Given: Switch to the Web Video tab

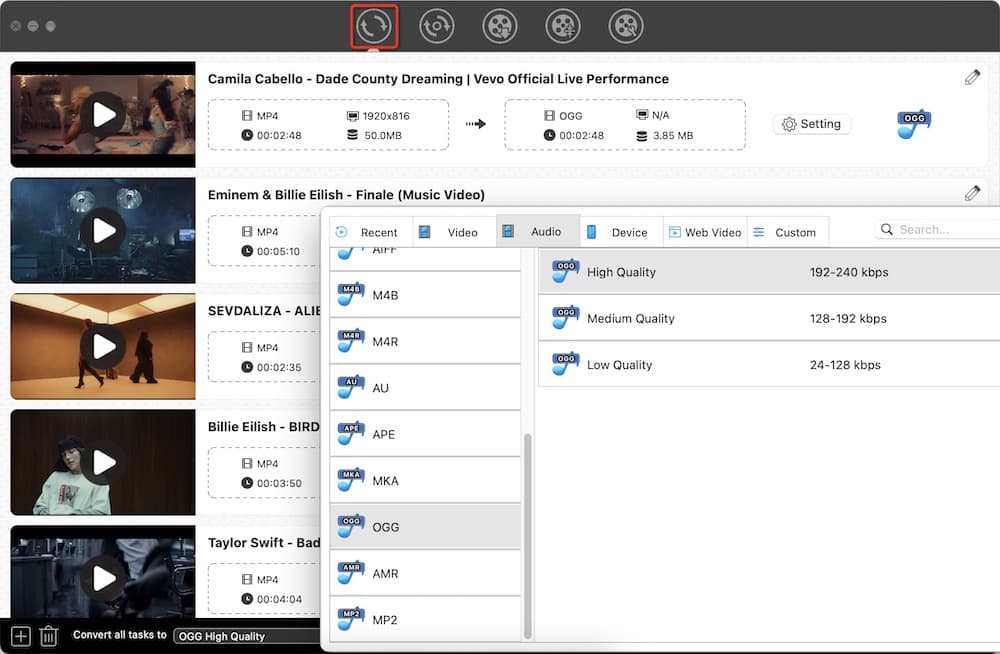Looking at the screenshot, I should click(705, 232).
